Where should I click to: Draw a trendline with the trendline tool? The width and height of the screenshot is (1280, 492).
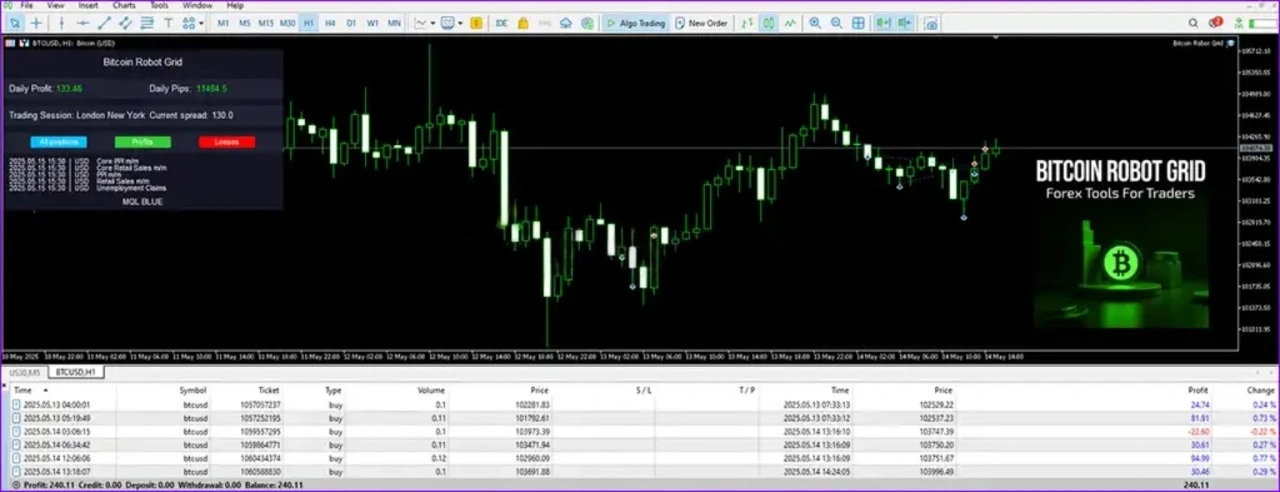tap(103, 23)
